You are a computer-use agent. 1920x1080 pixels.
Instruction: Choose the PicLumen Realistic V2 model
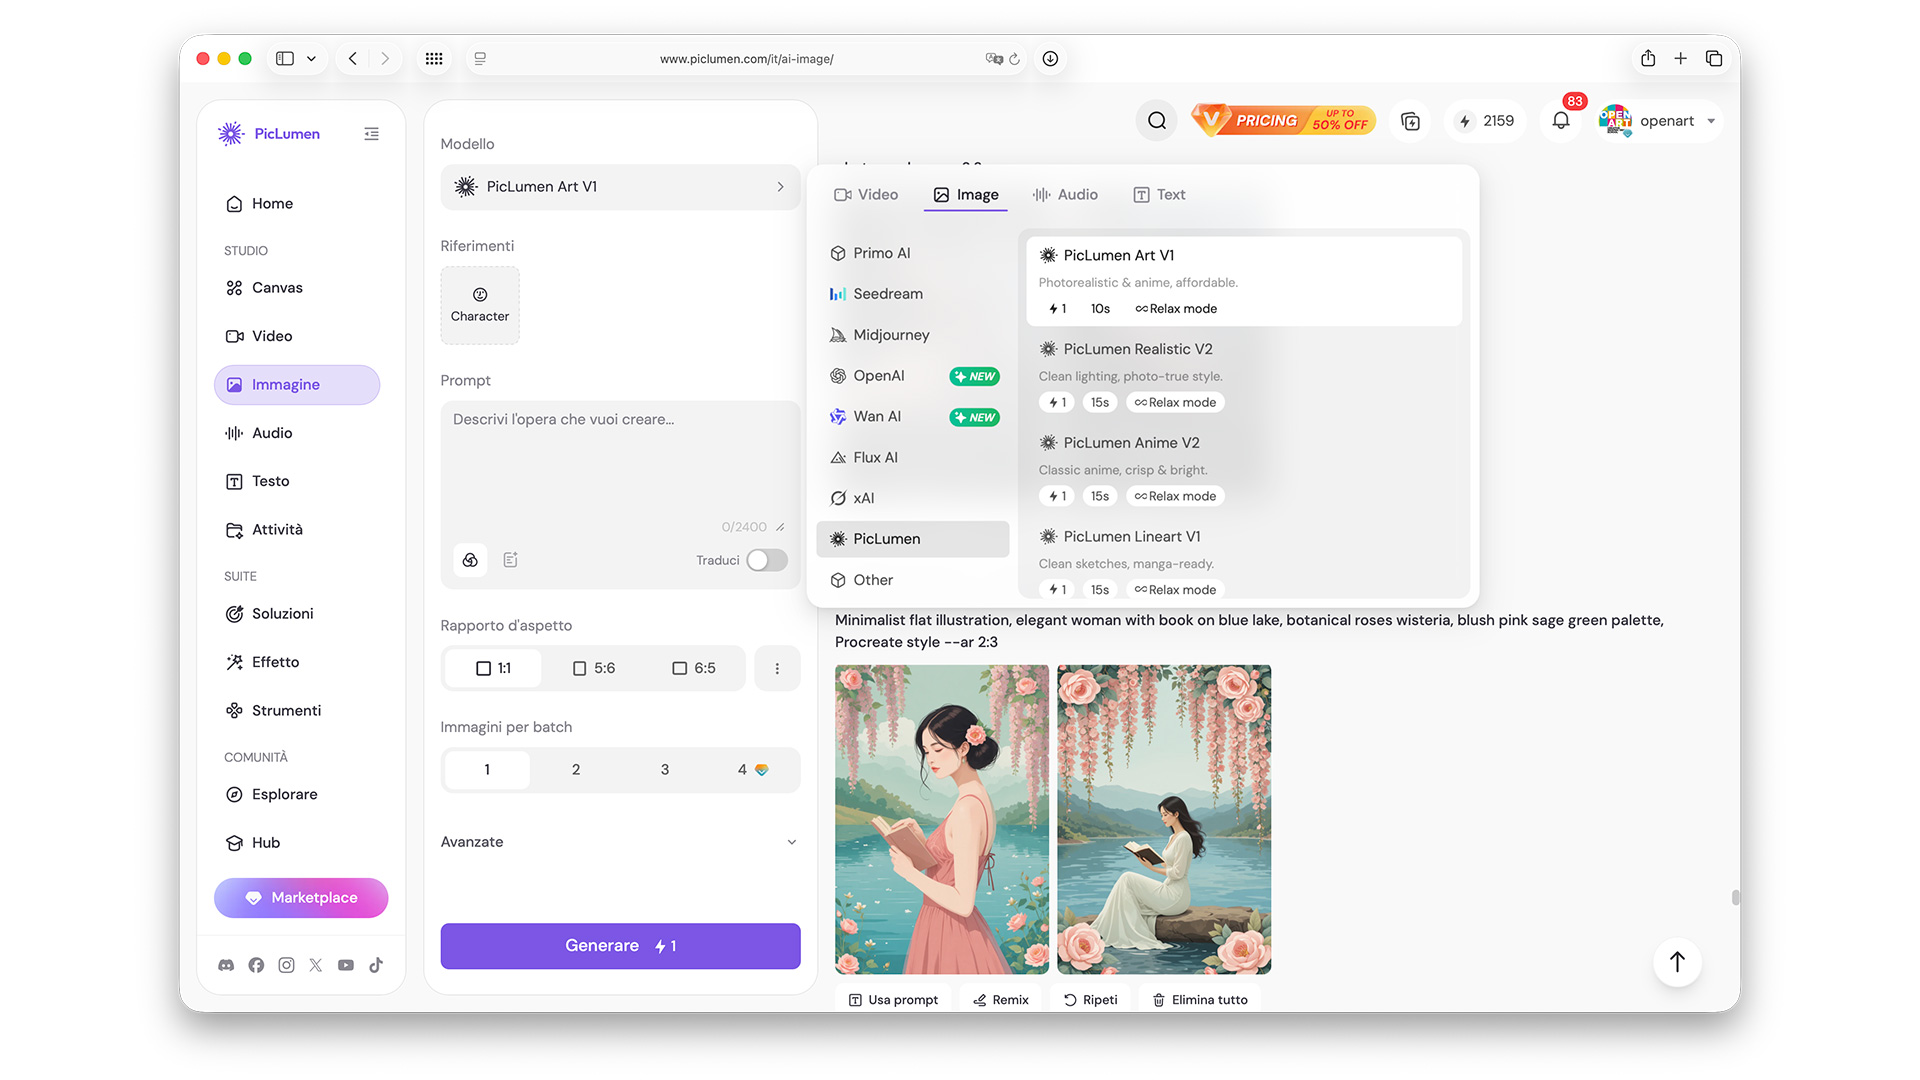(x=1244, y=375)
